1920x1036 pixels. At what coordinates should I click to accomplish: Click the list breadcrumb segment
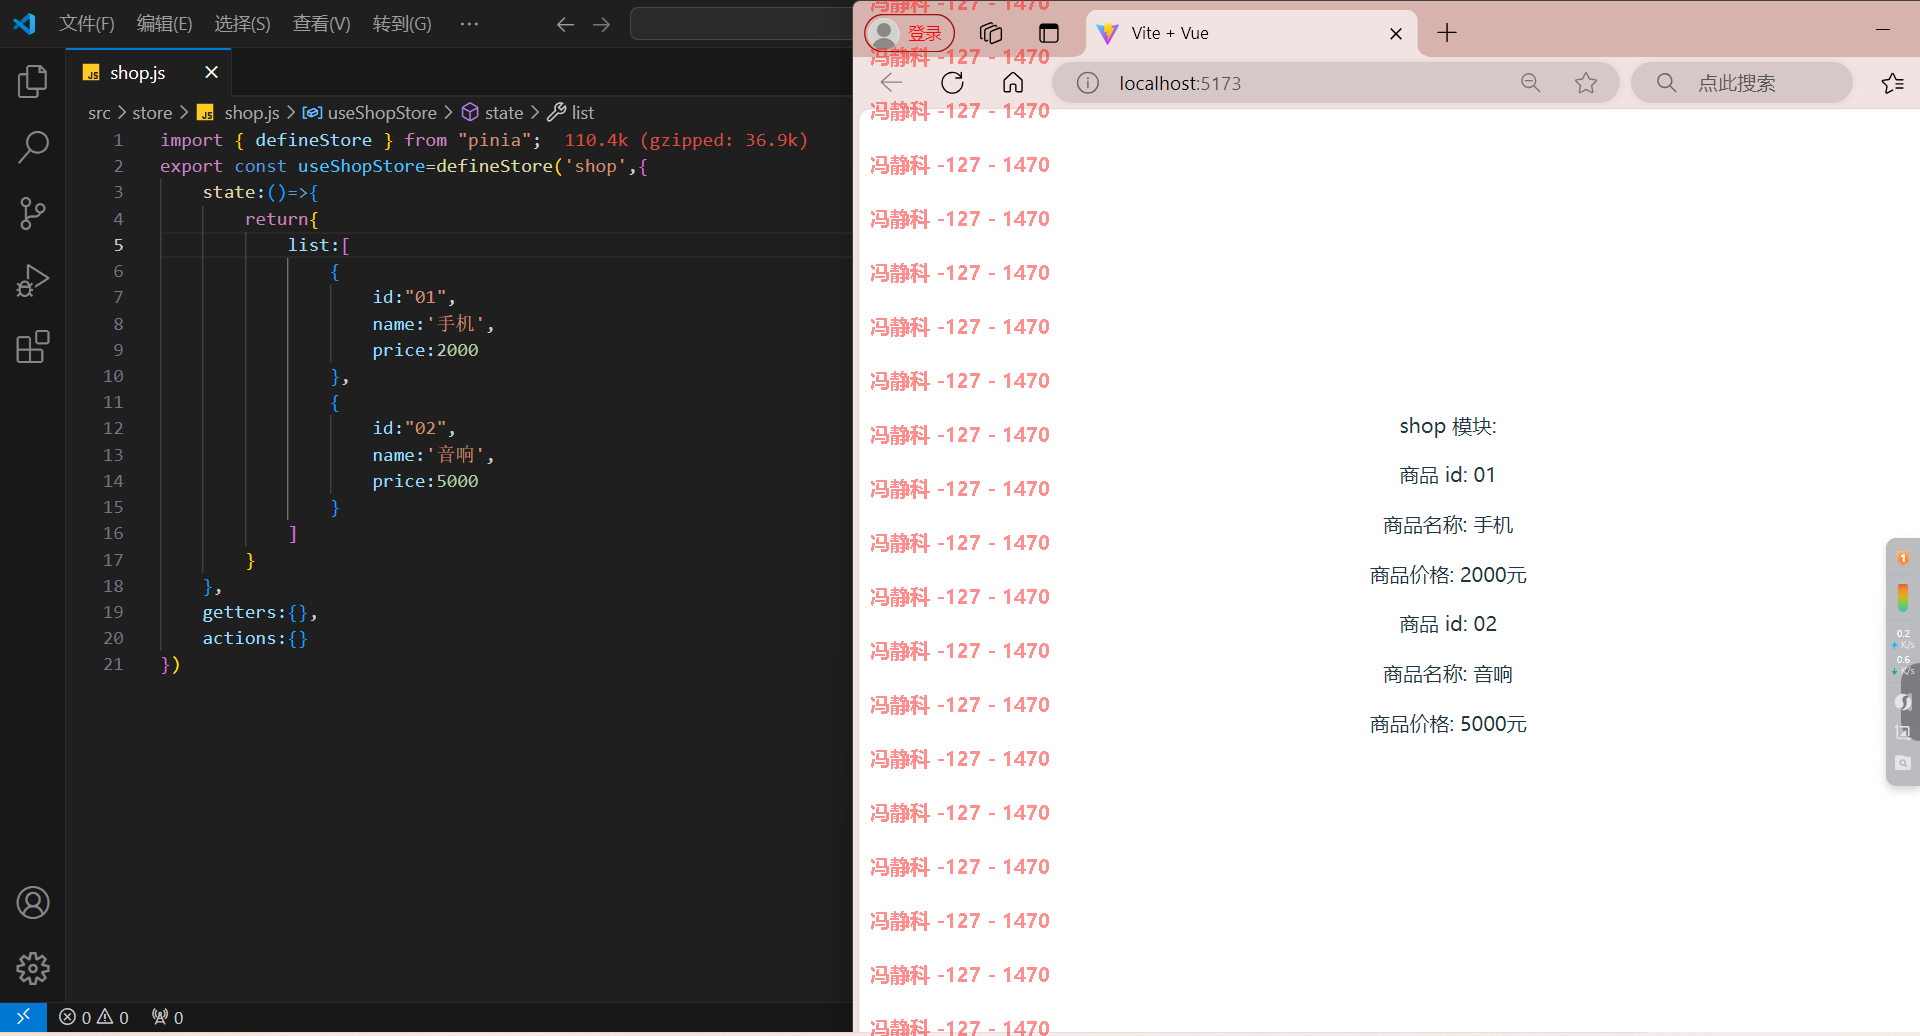pos(571,113)
